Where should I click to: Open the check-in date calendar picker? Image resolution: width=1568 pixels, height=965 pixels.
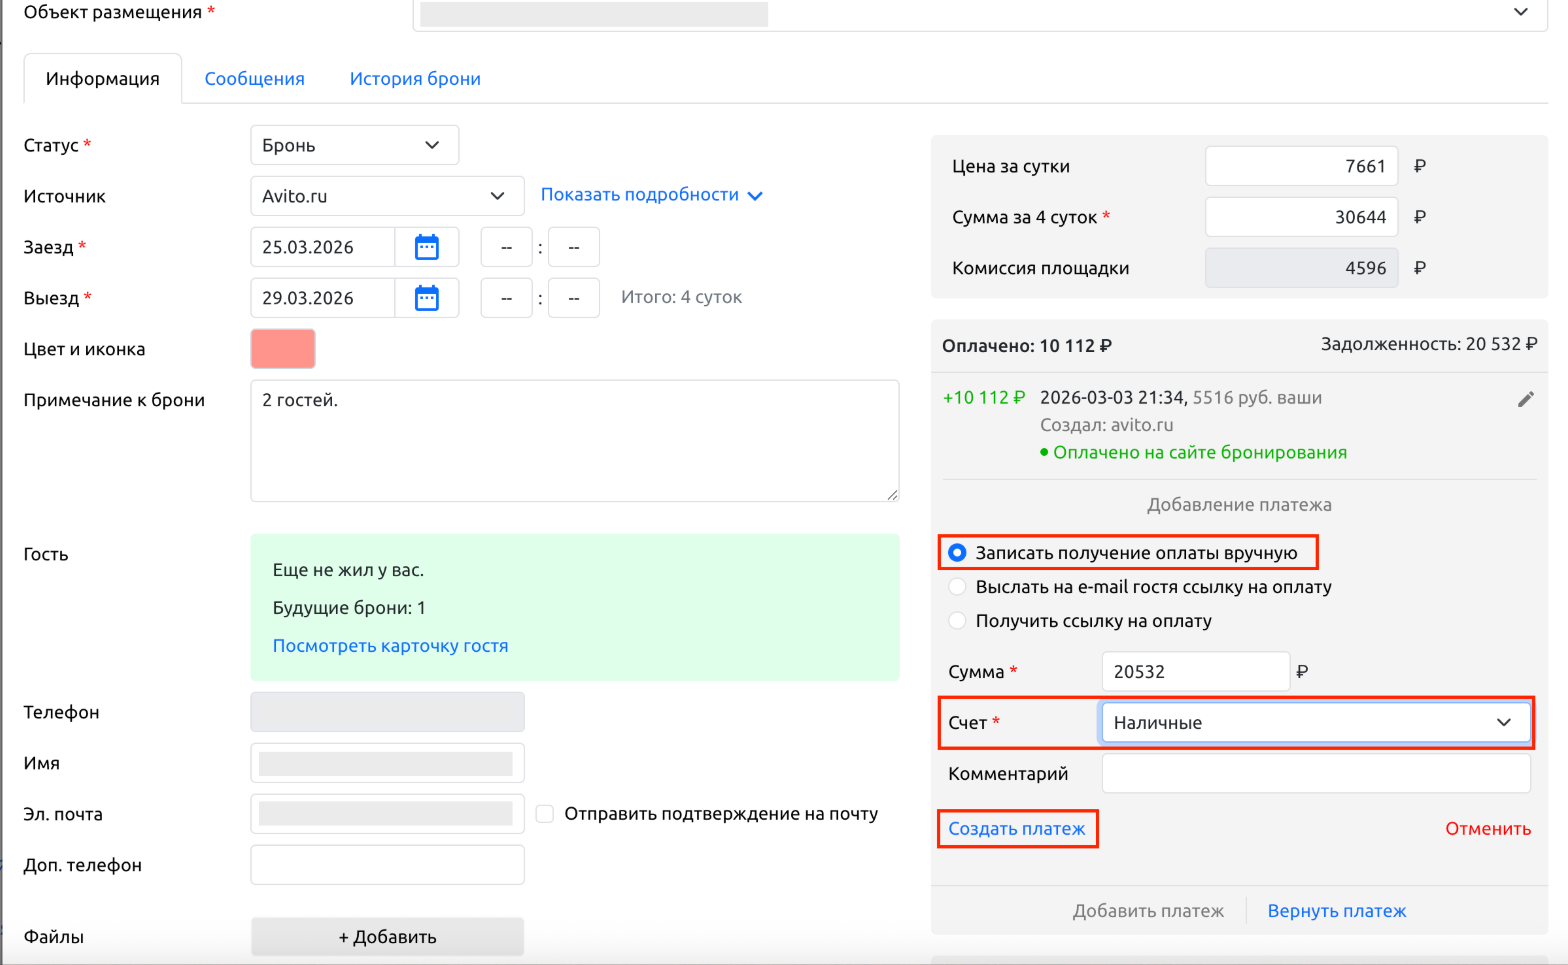[427, 247]
